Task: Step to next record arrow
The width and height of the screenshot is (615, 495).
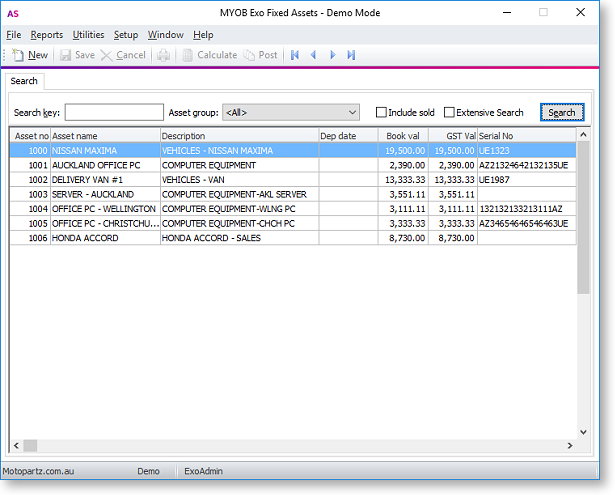Action: (x=333, y=55)
